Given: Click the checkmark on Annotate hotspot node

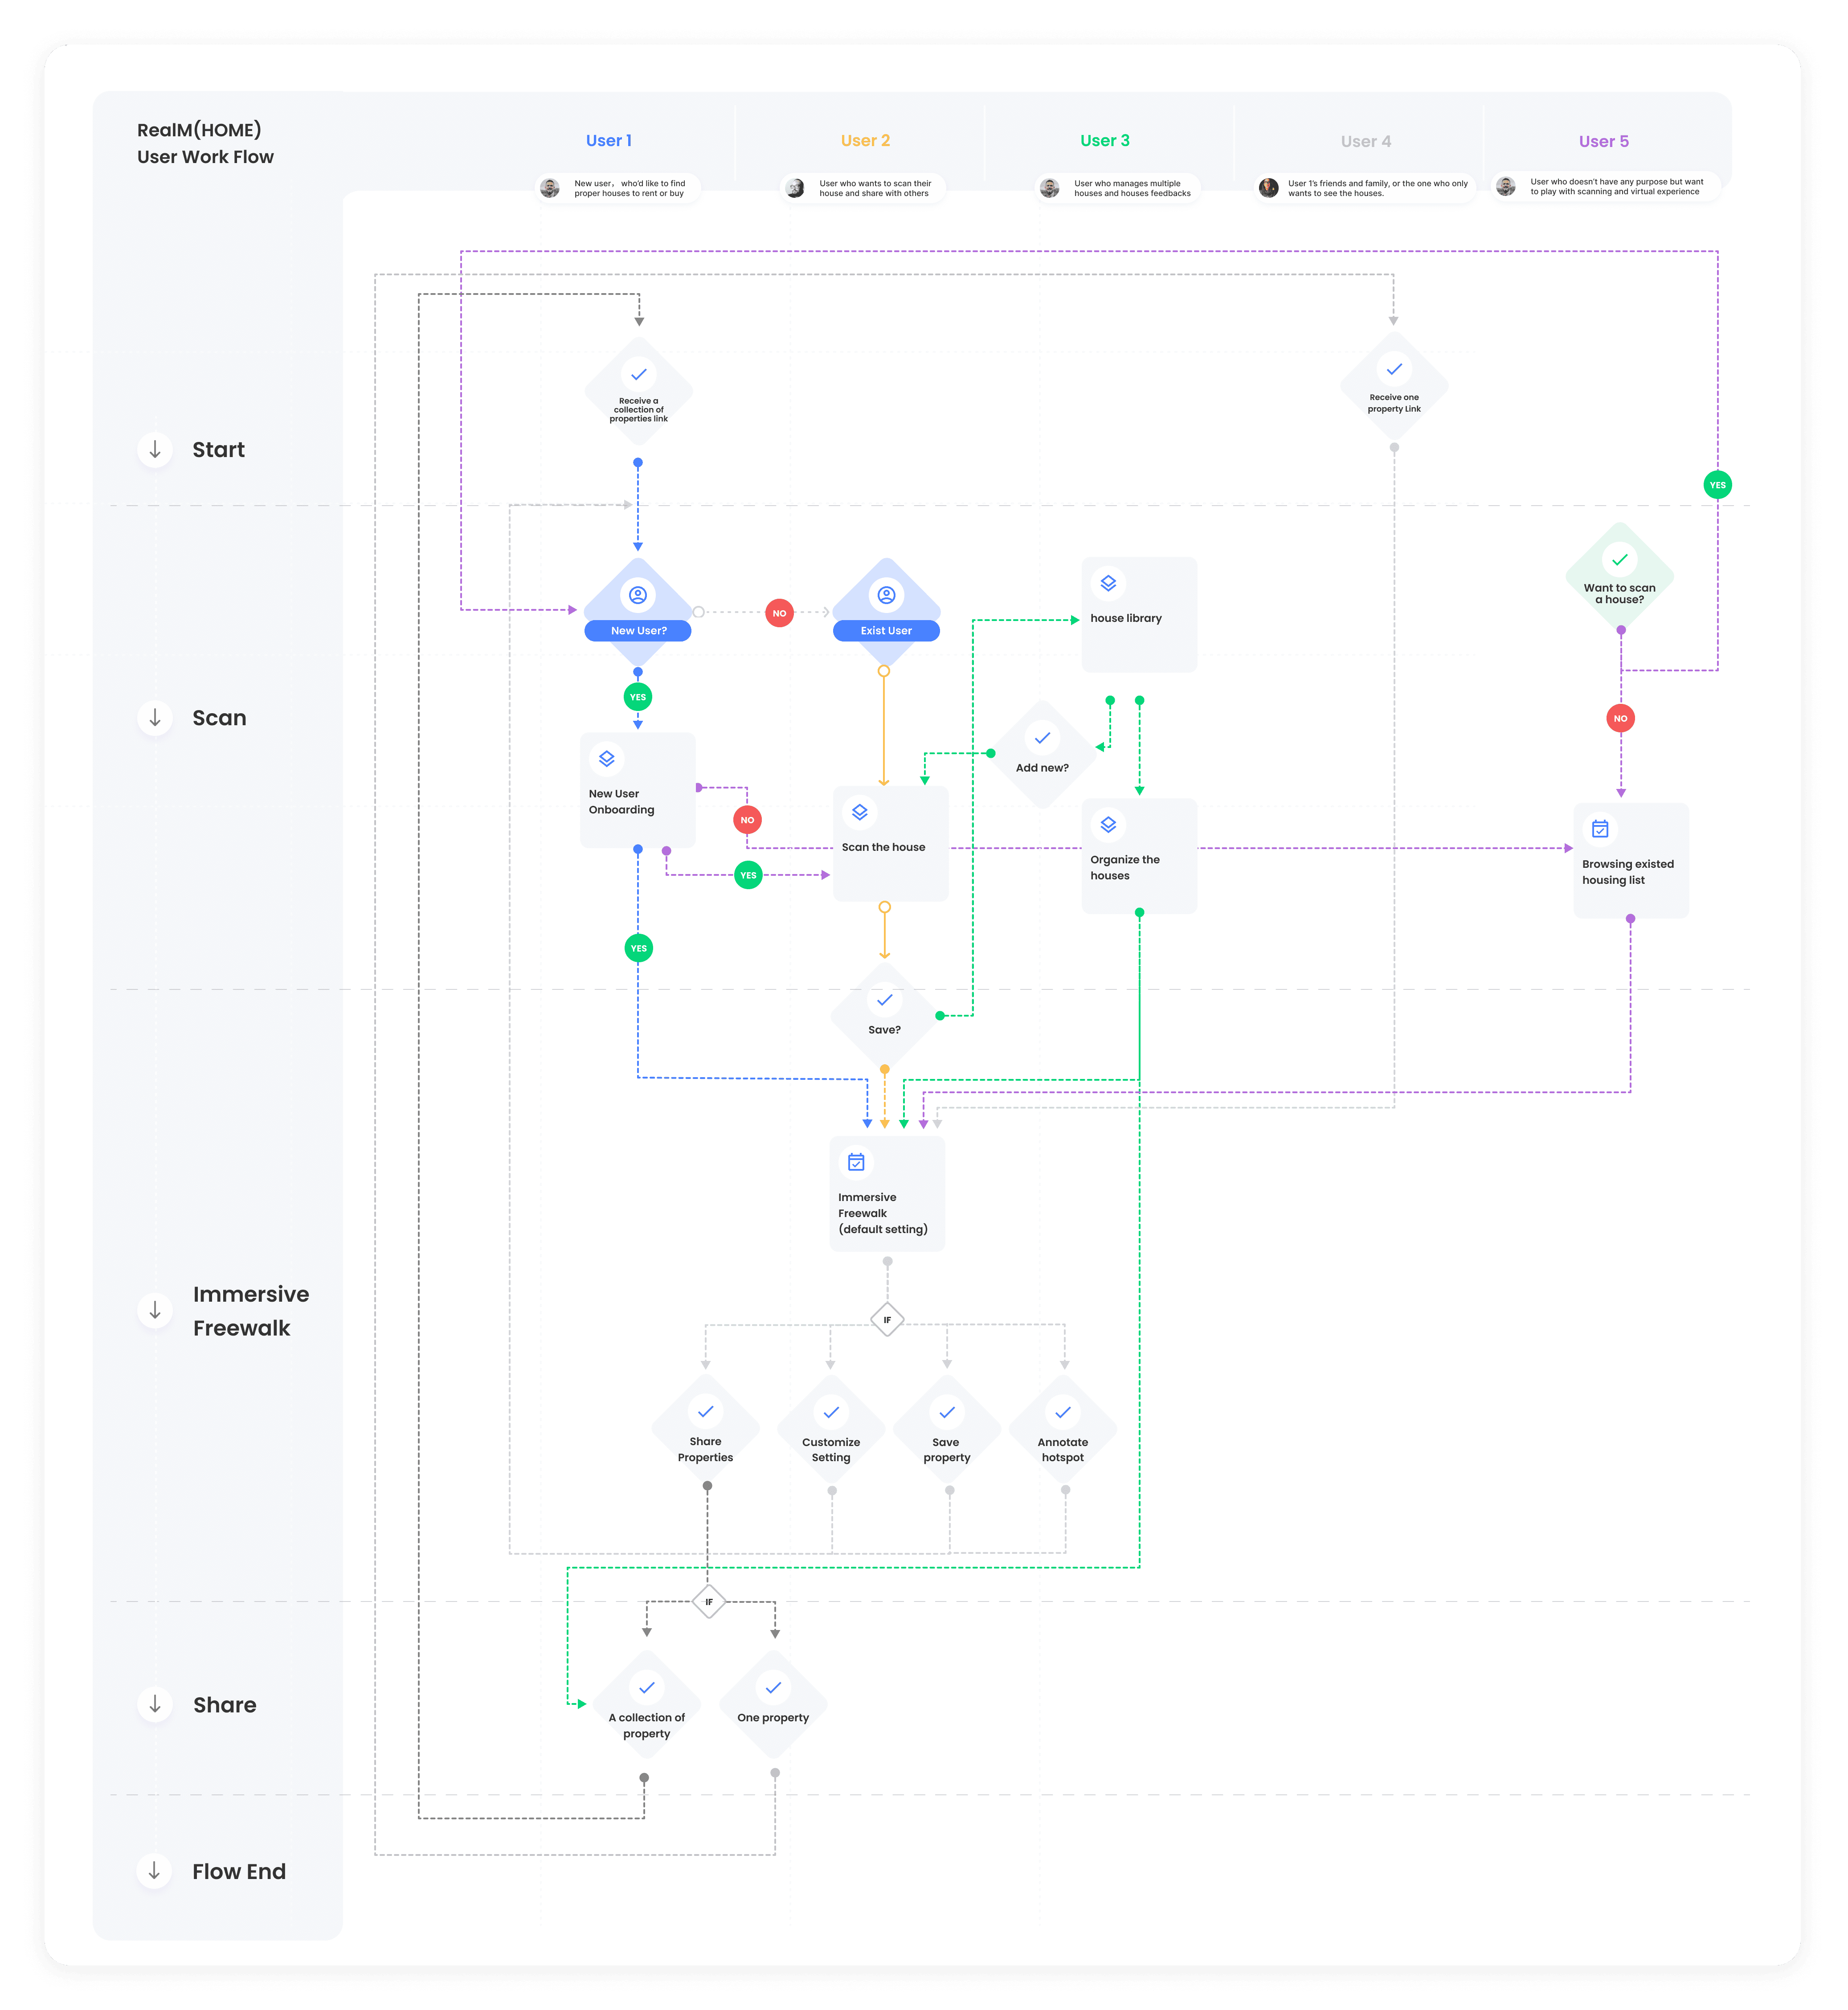Looking at the screenshot, I should click(x=1063, y=1412).
